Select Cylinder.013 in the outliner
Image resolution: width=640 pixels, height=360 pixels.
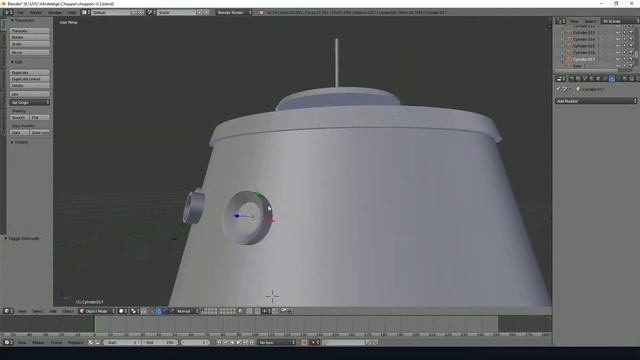click(x=584, y=32)
